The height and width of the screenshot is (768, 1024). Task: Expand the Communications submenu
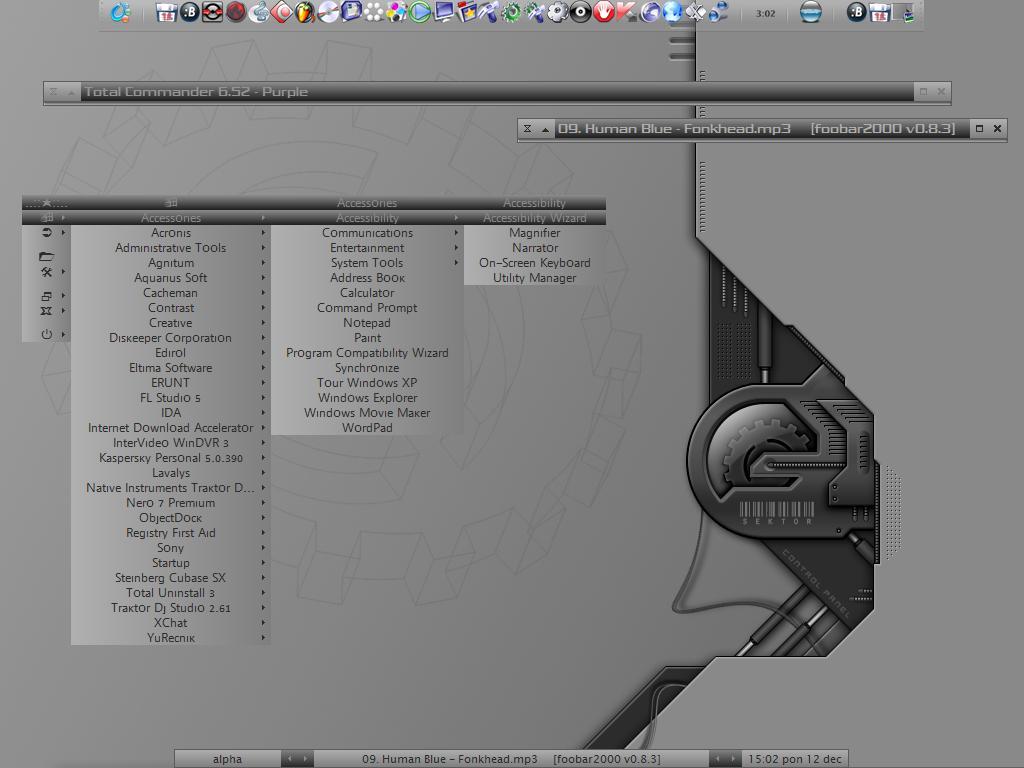[x=367, y=233]
